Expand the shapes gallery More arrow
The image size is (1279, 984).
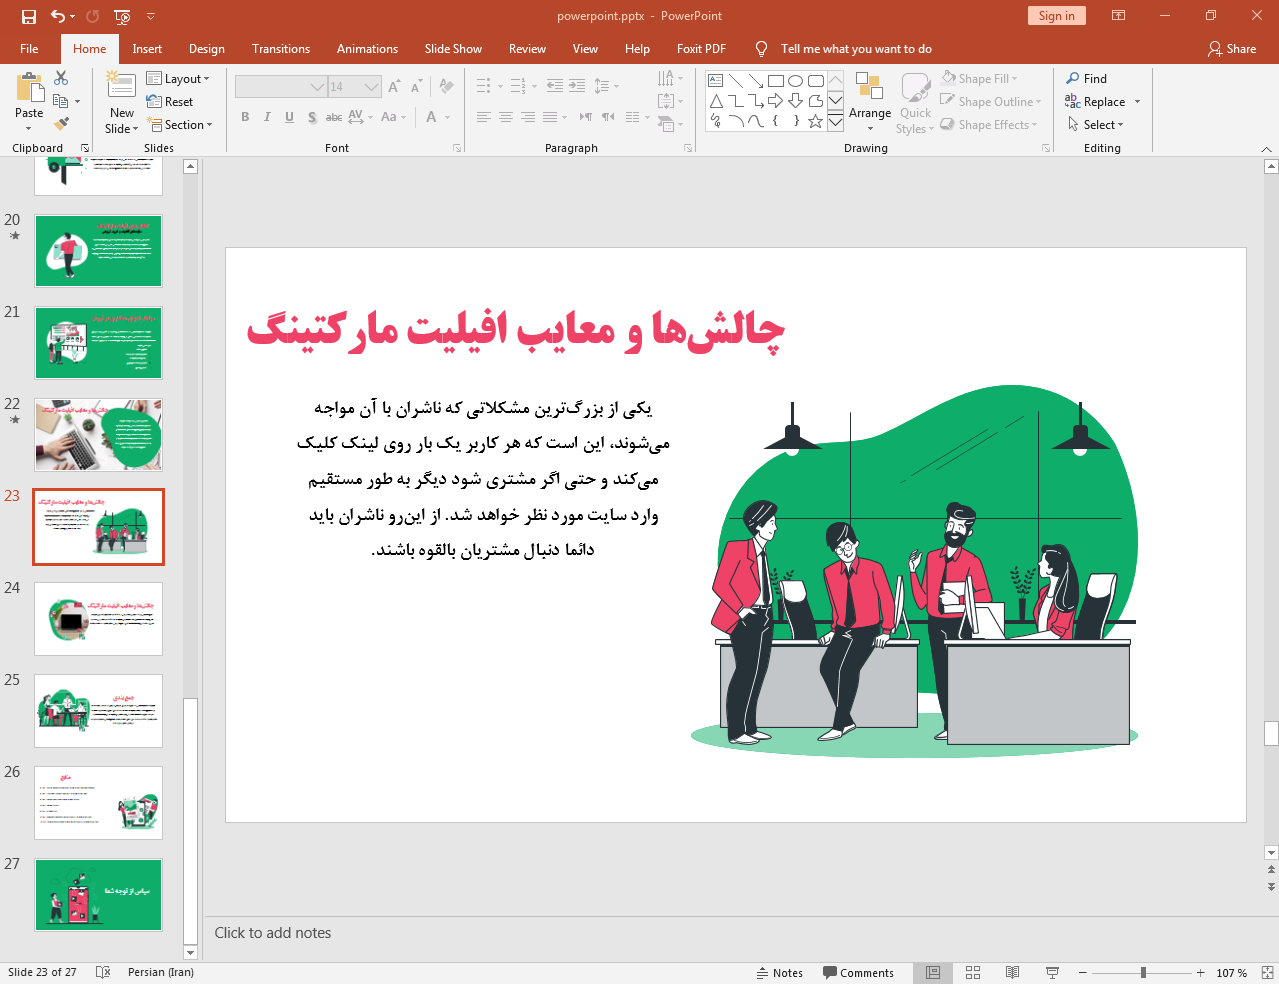tap(835, 122)
